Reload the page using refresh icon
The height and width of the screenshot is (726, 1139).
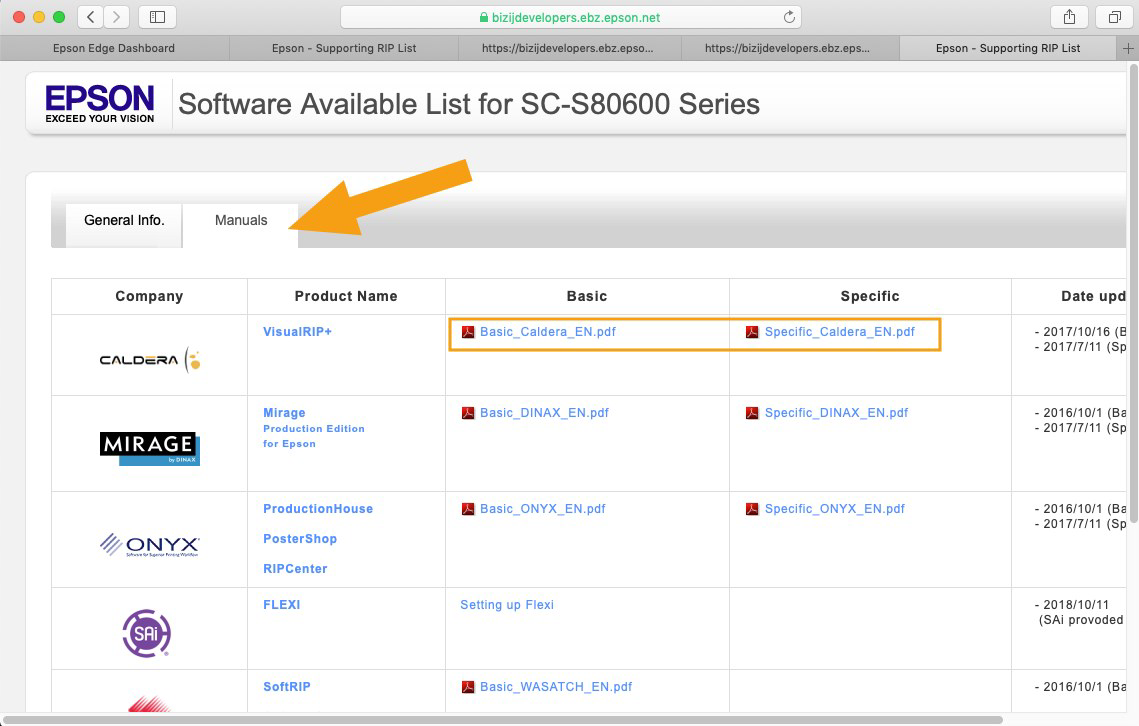coord(789,17)
